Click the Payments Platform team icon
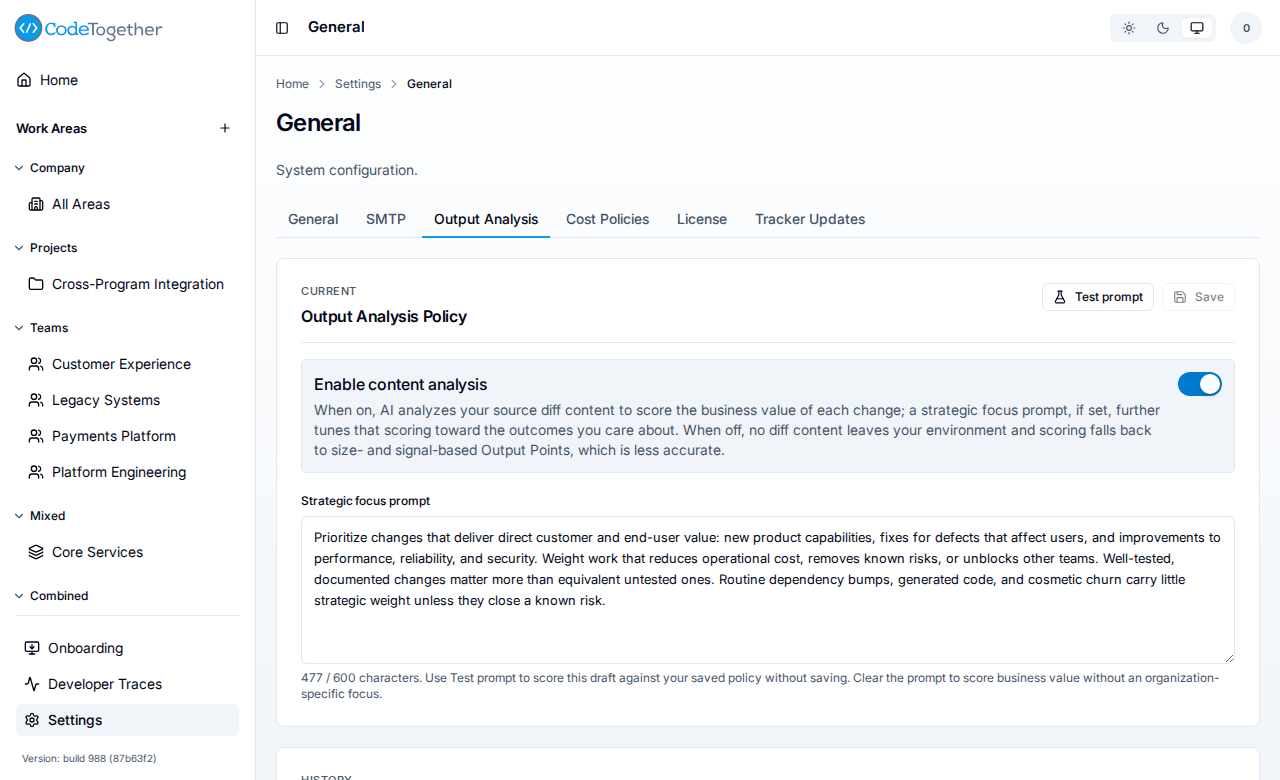The image size is (1280, 780). [x=36, y=436]
